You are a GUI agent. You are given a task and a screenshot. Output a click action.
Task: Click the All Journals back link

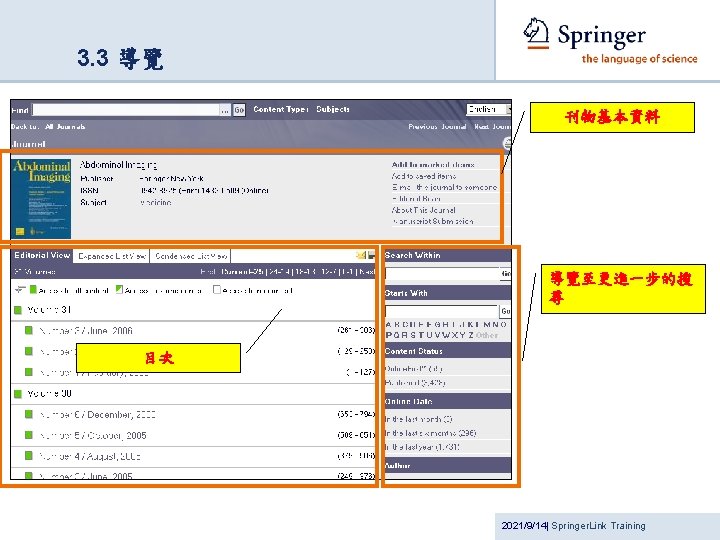pos(65,126)
